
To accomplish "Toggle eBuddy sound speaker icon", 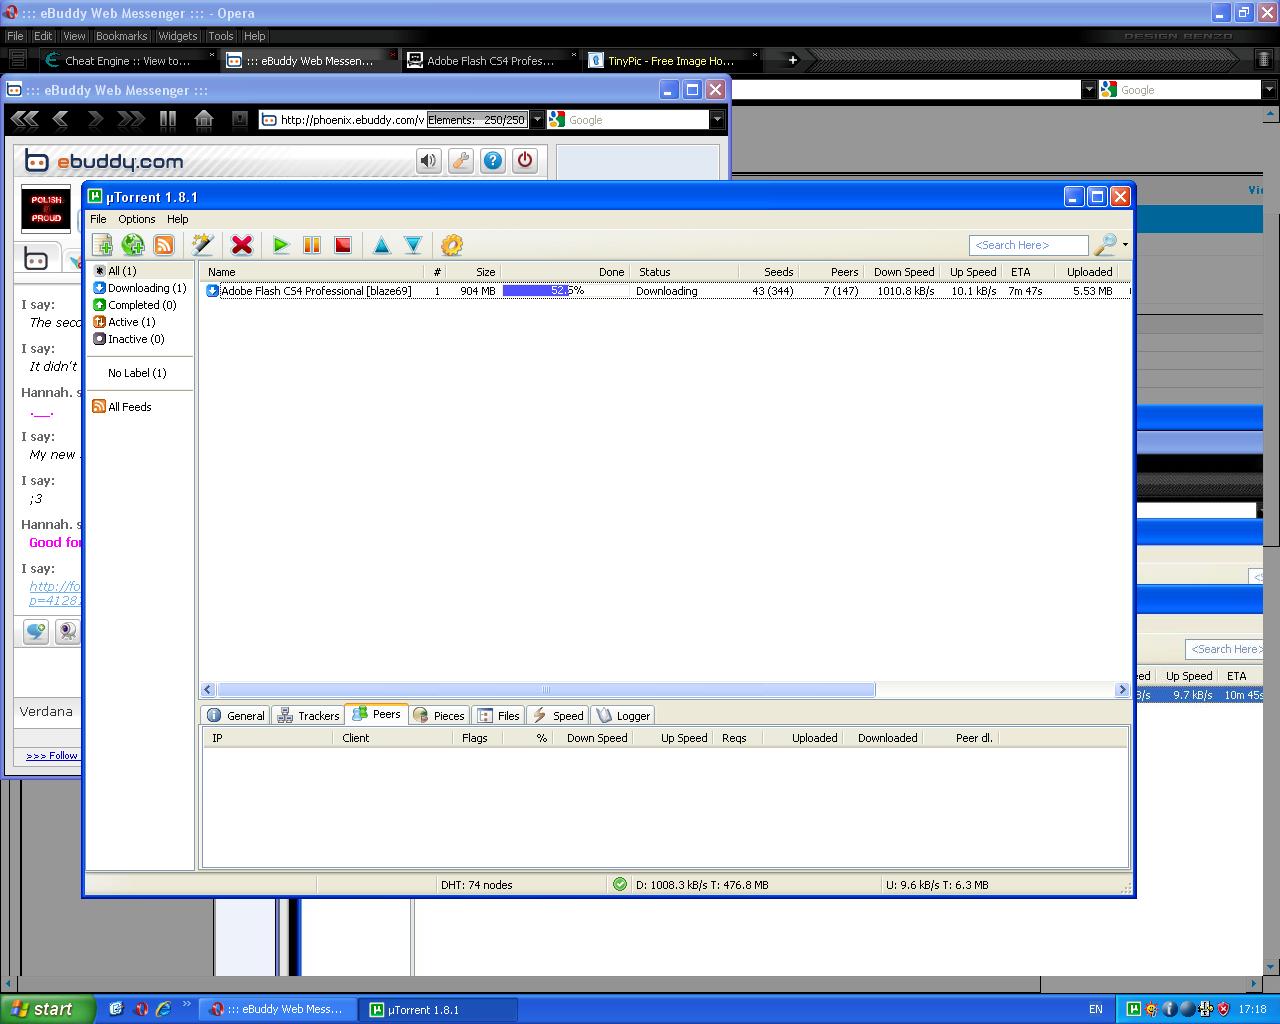I will click(x=429, y=161).
